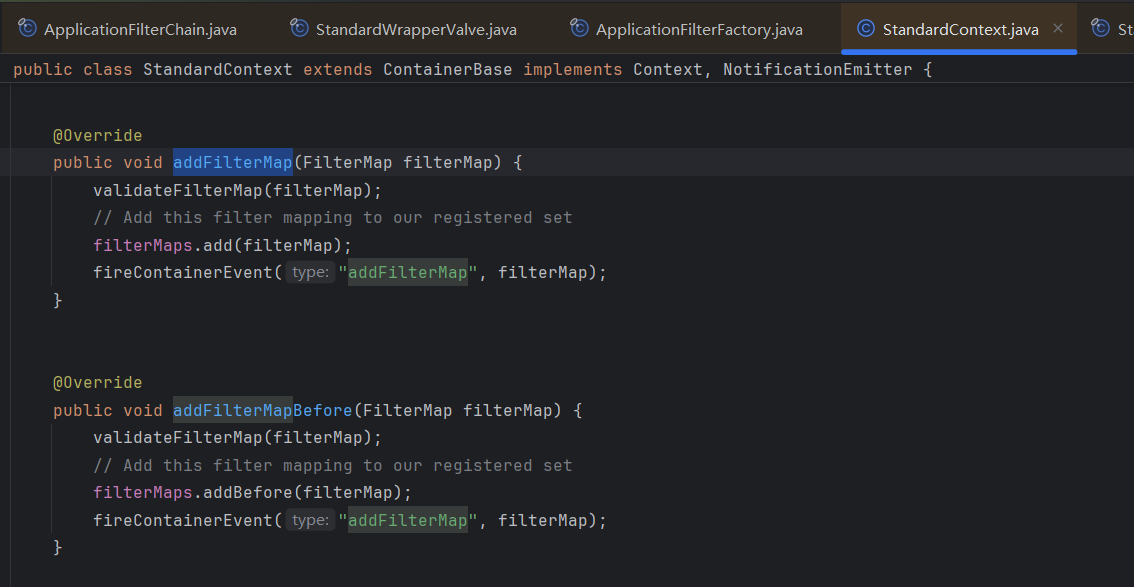Close the StandardContext.java tab
1134x587 pixels.
(x=1058, y=29)
